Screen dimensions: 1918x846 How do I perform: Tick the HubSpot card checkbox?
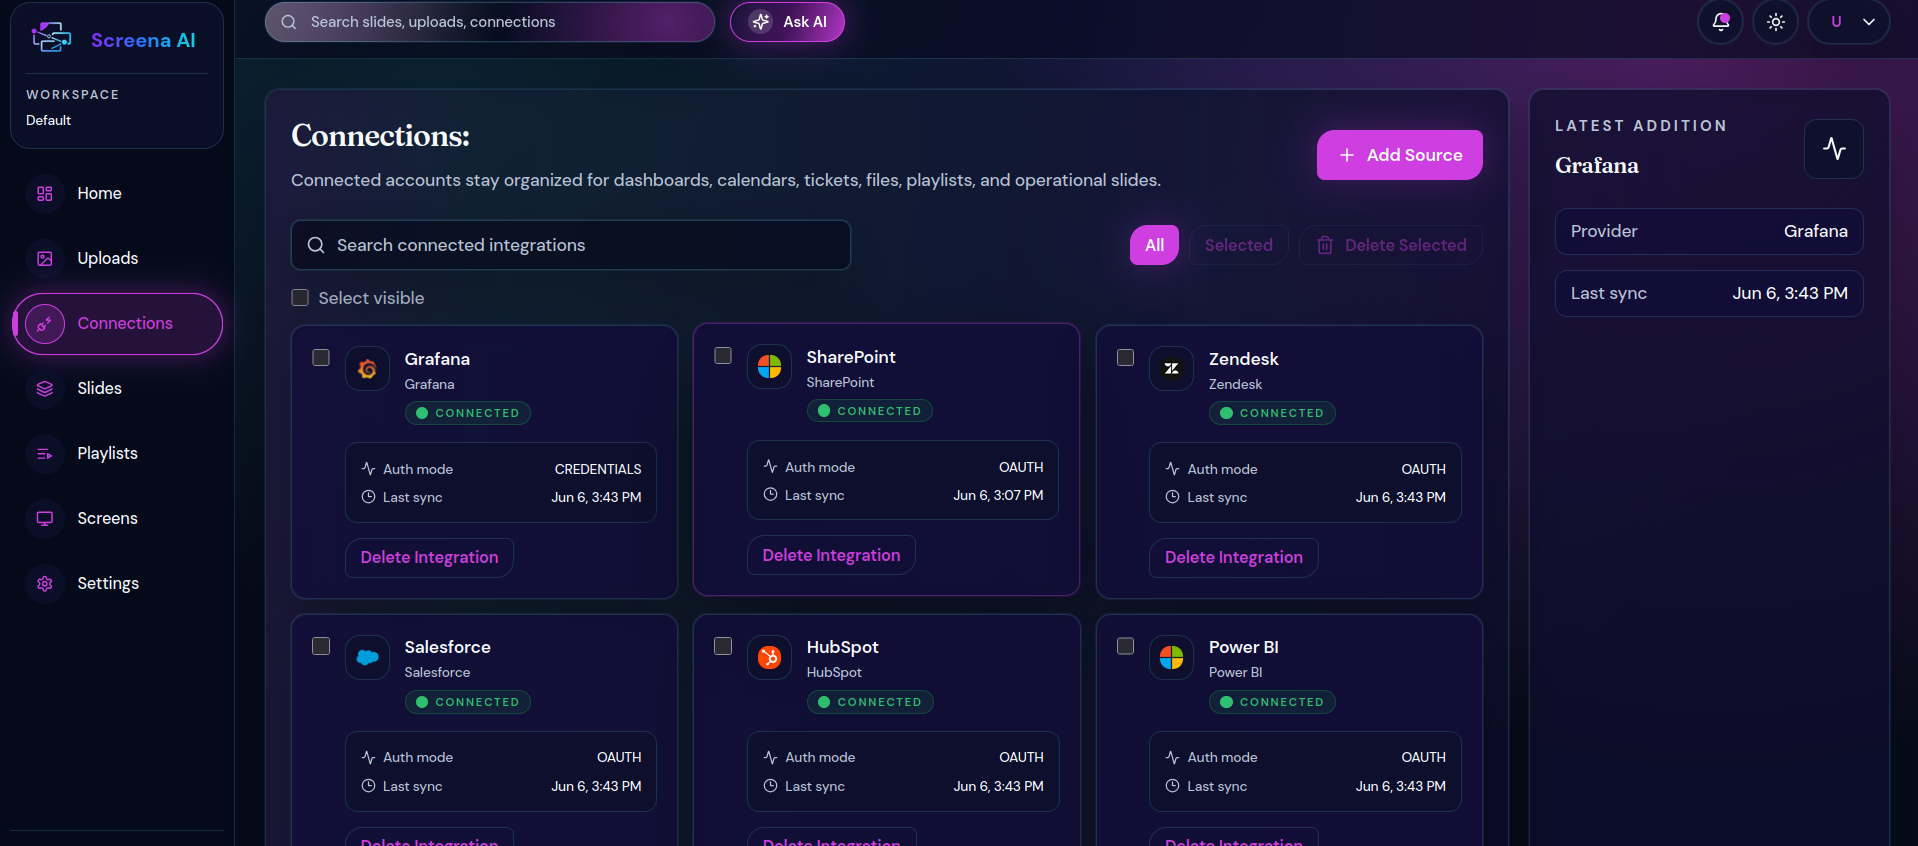click(x=723, y=647)
